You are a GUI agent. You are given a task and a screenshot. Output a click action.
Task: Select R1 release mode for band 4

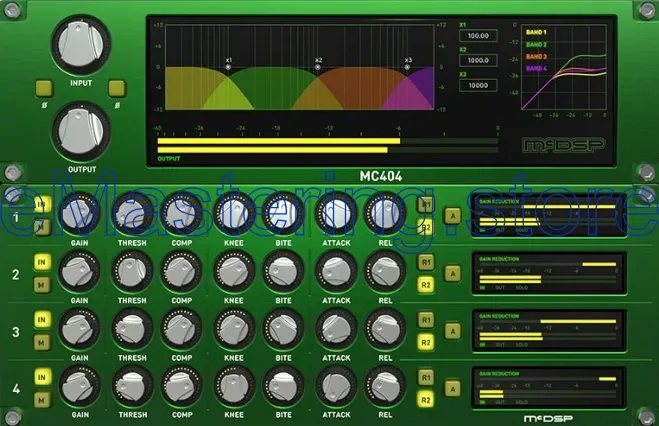[x=426, y=377]
